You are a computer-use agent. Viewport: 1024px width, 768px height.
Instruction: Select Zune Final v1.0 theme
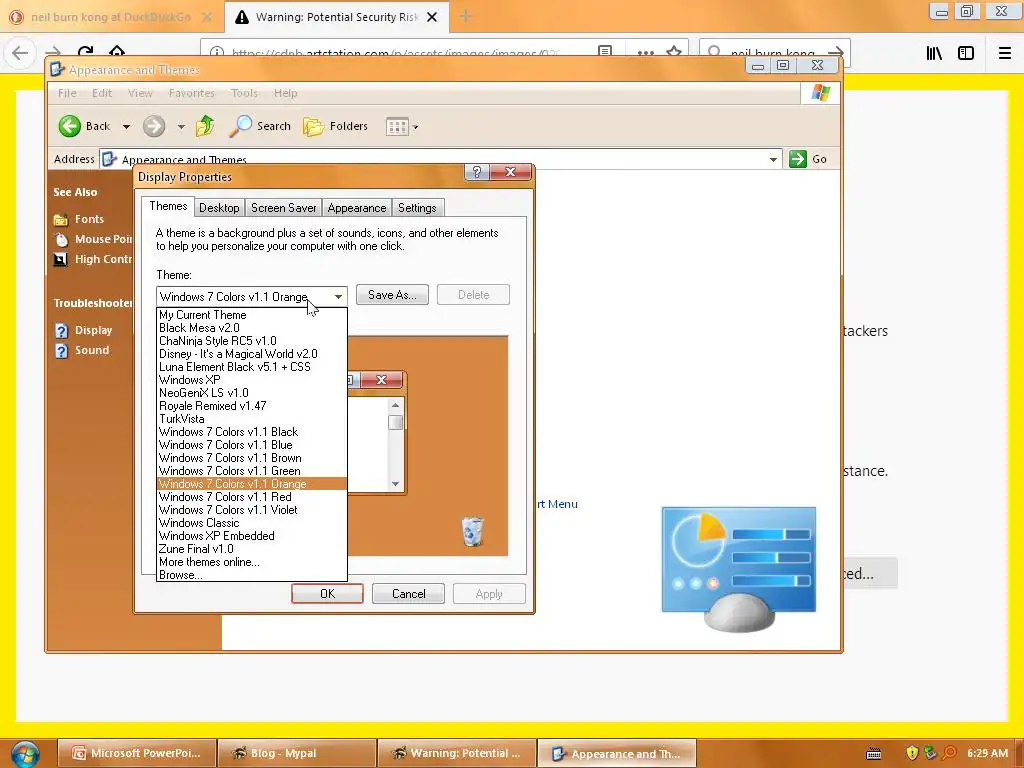252,549
